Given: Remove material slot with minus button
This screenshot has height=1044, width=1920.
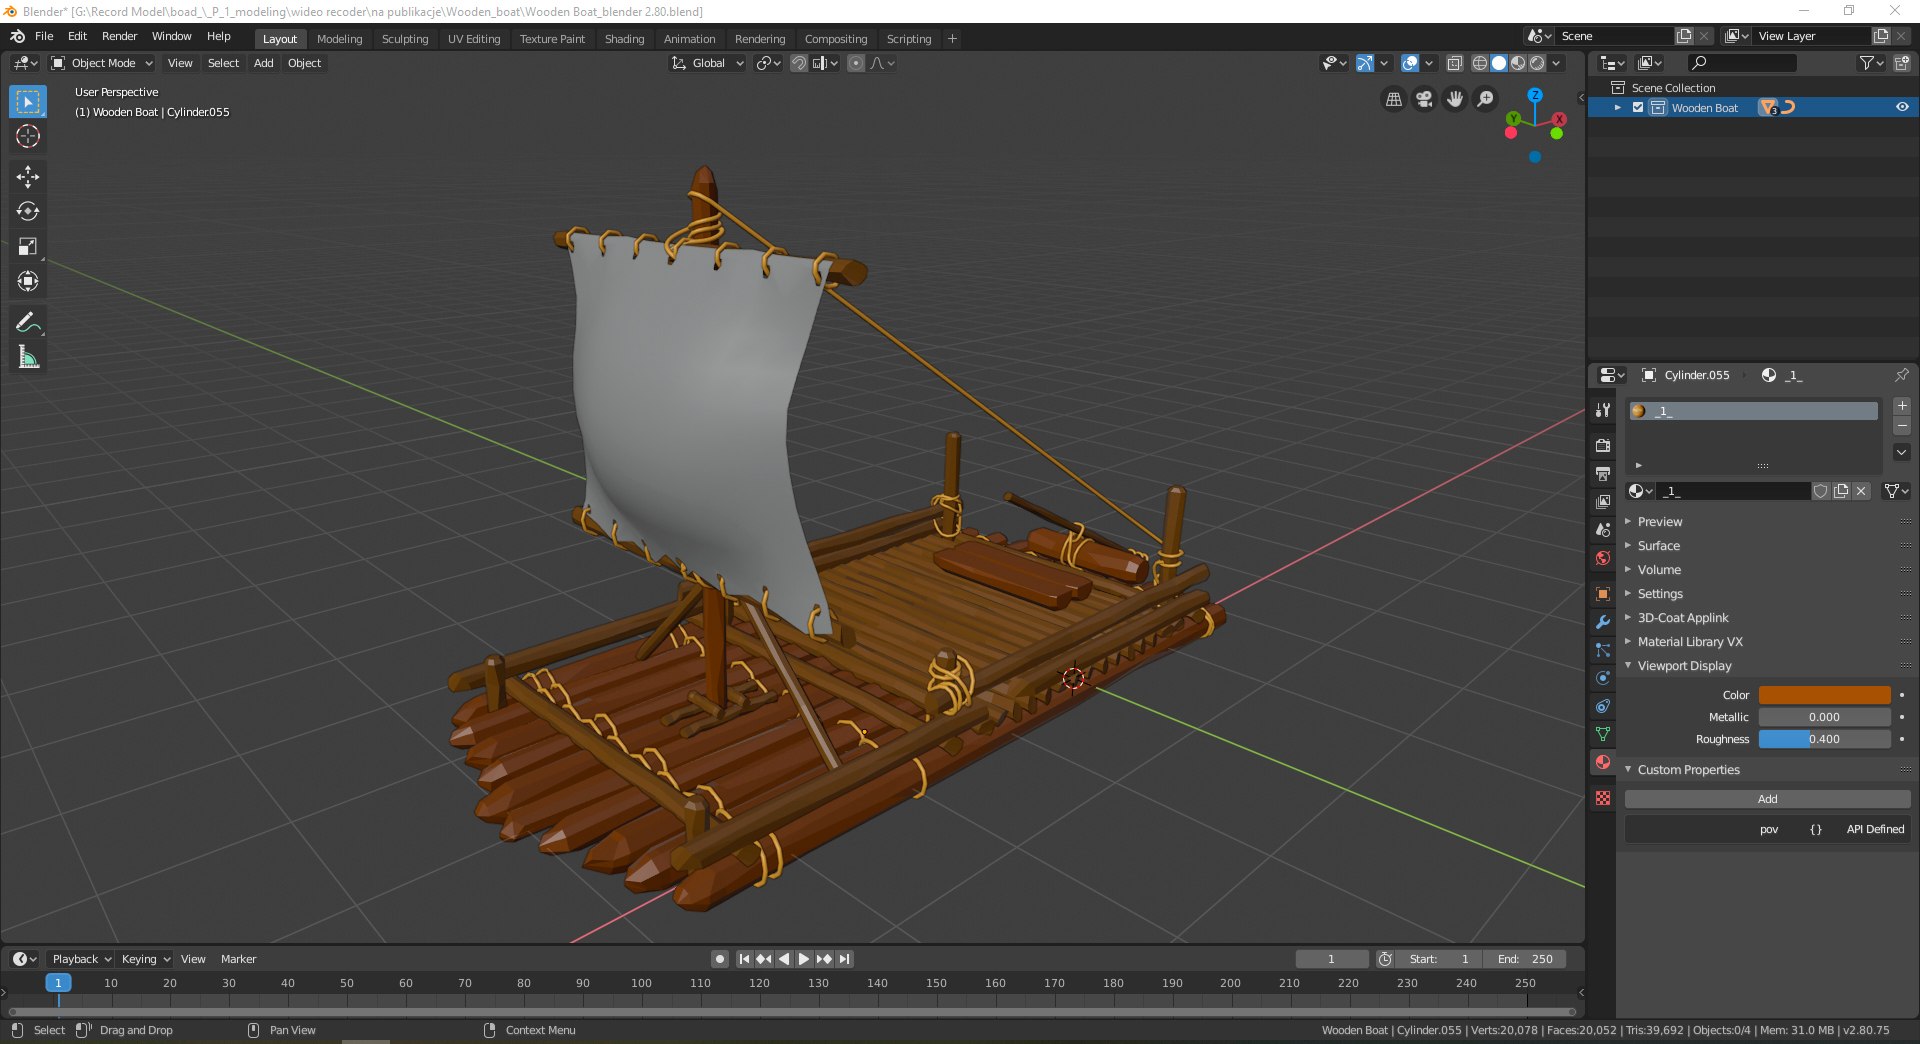Looking at the screenshot, I should pos(1902,427).
